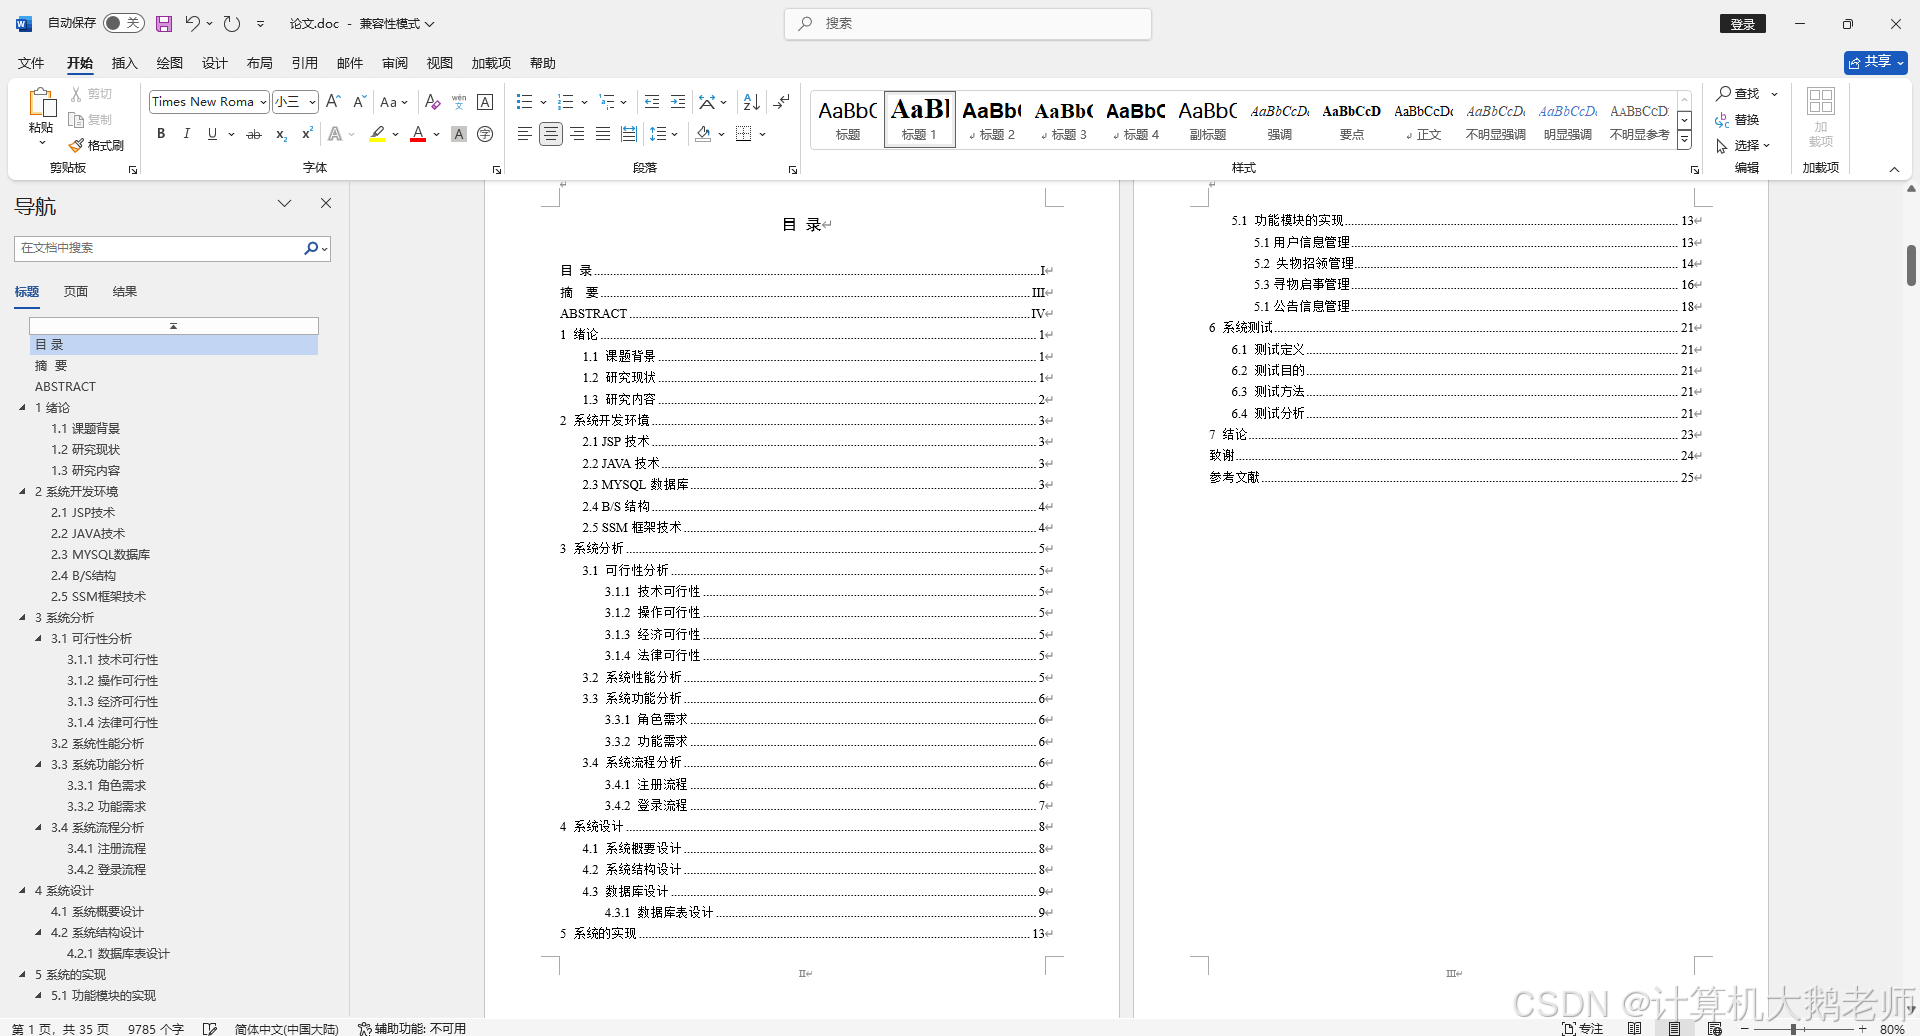
Task: Increase font size with Grow Font icon
Action: pyautogui.click(x=334, y=101)
